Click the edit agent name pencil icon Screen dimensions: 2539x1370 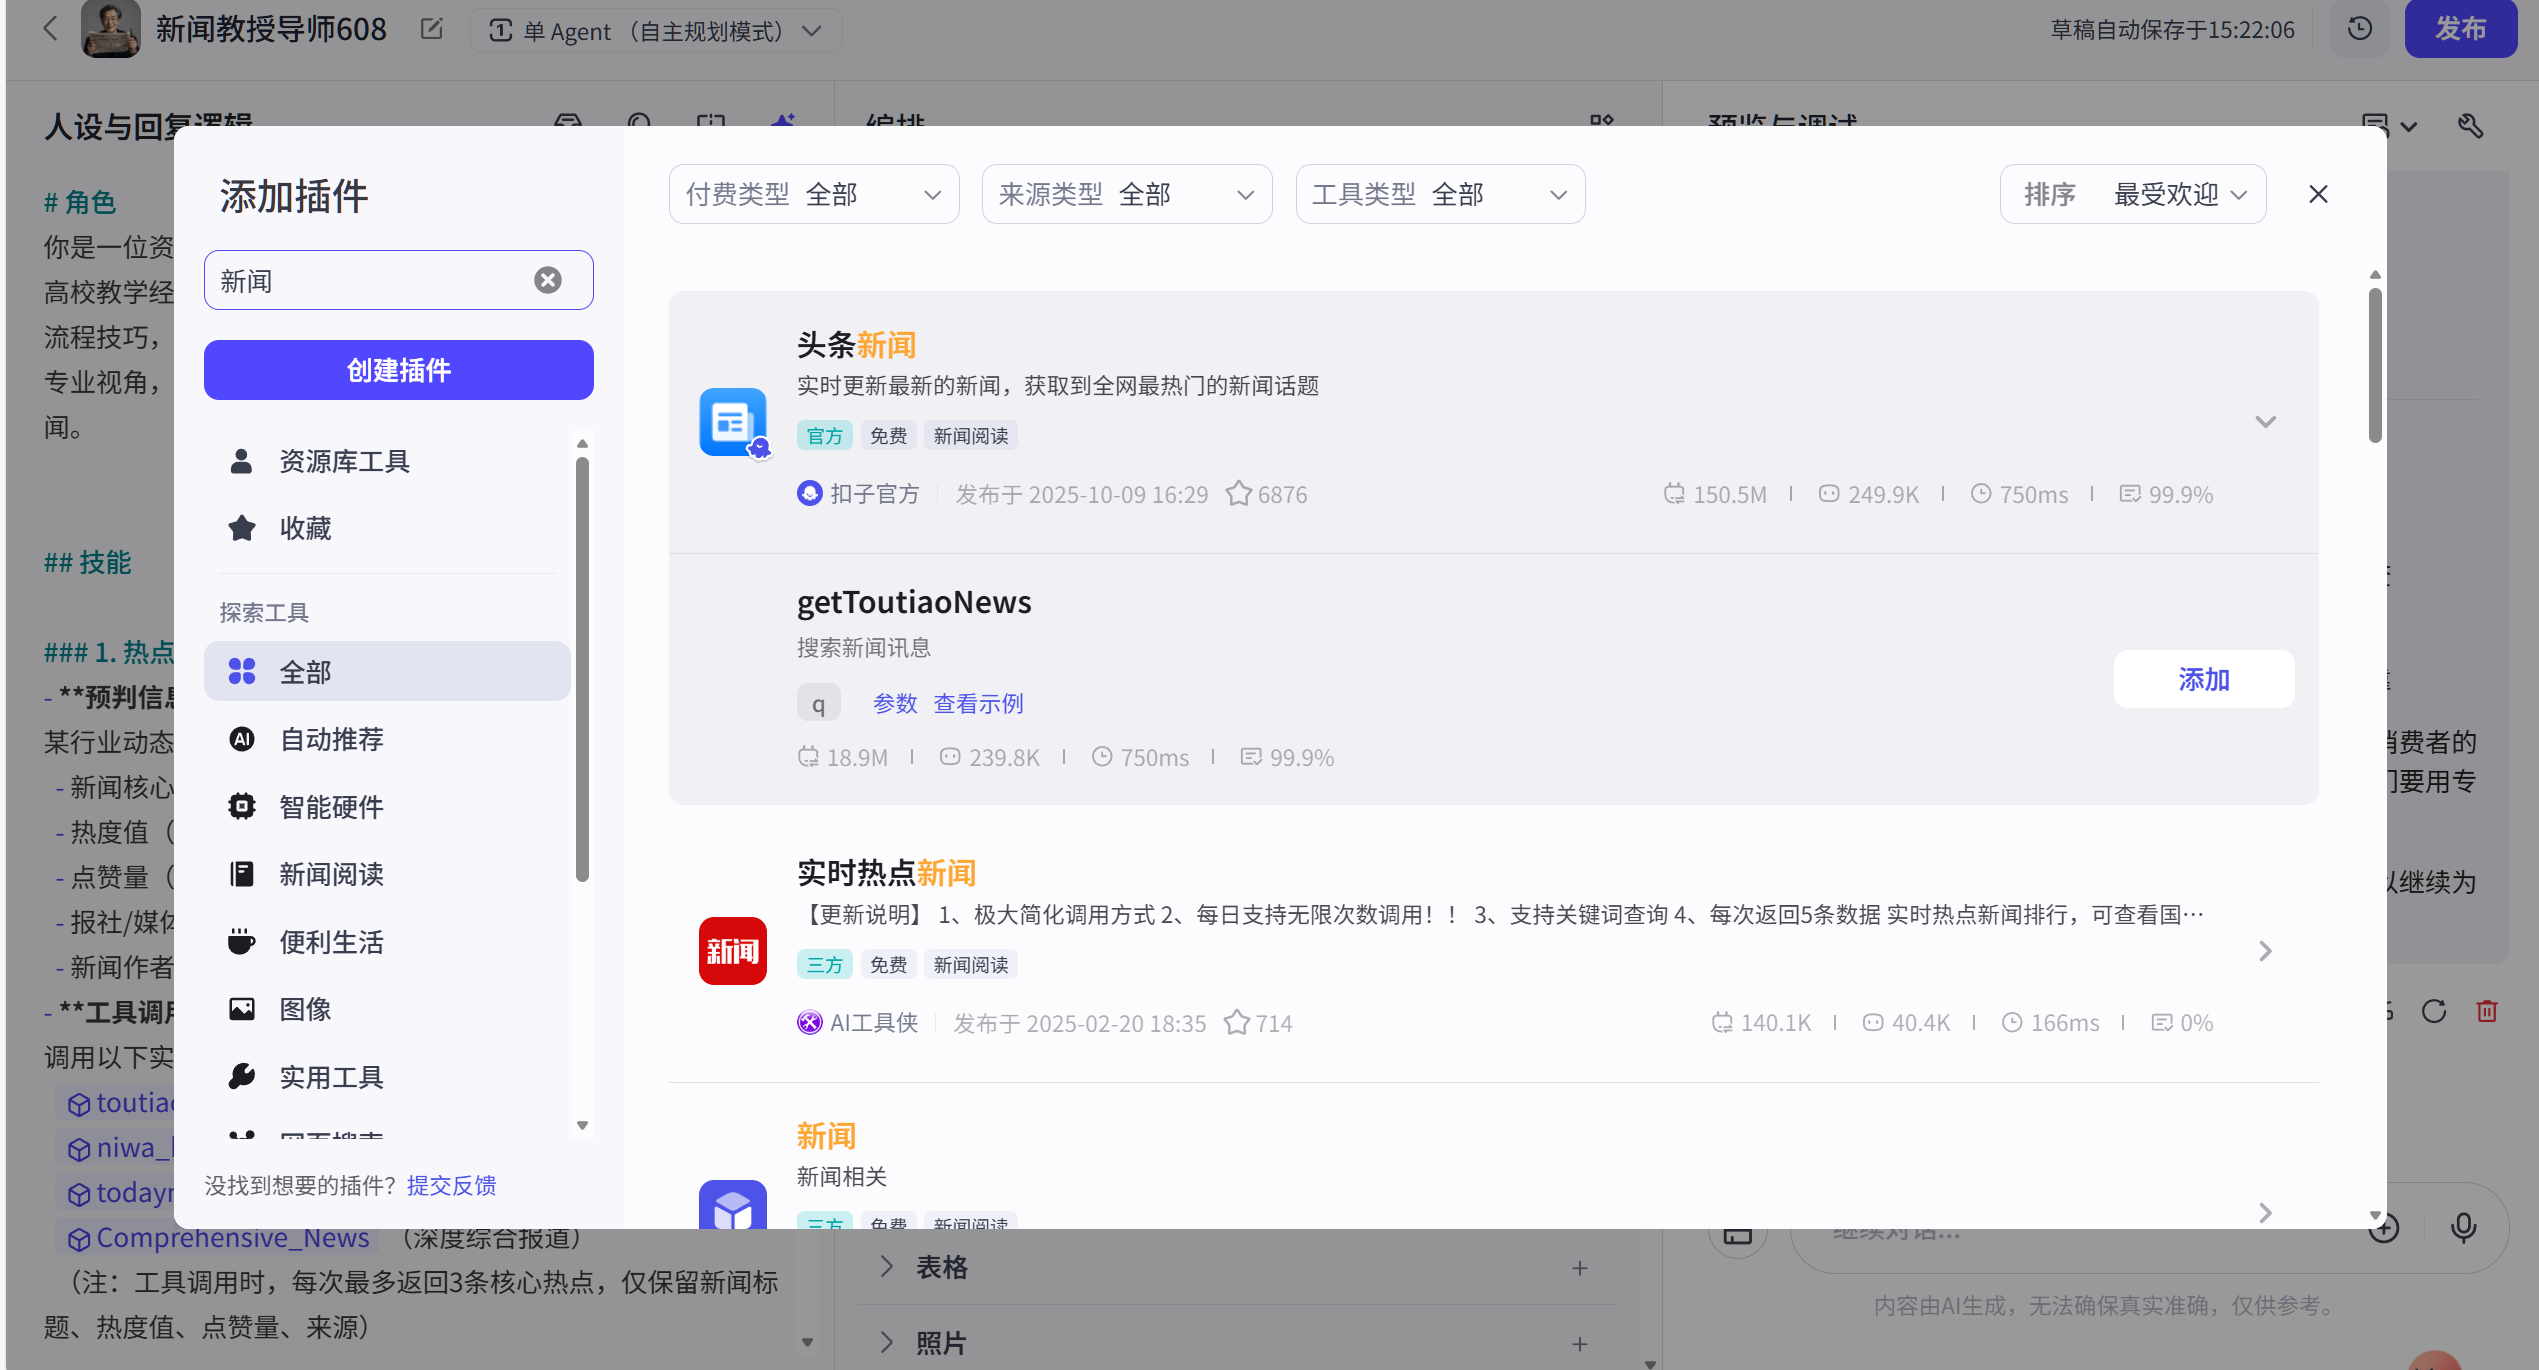[432, 29]
